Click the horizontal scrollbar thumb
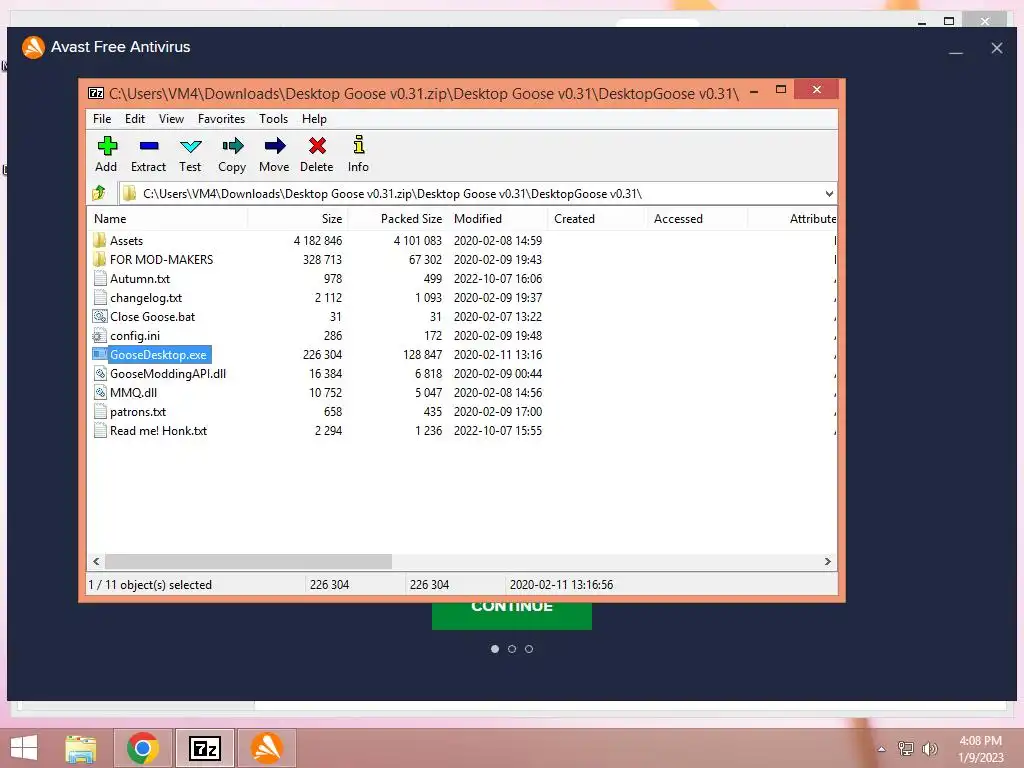The image size is (1024, 768). (248, 562)
